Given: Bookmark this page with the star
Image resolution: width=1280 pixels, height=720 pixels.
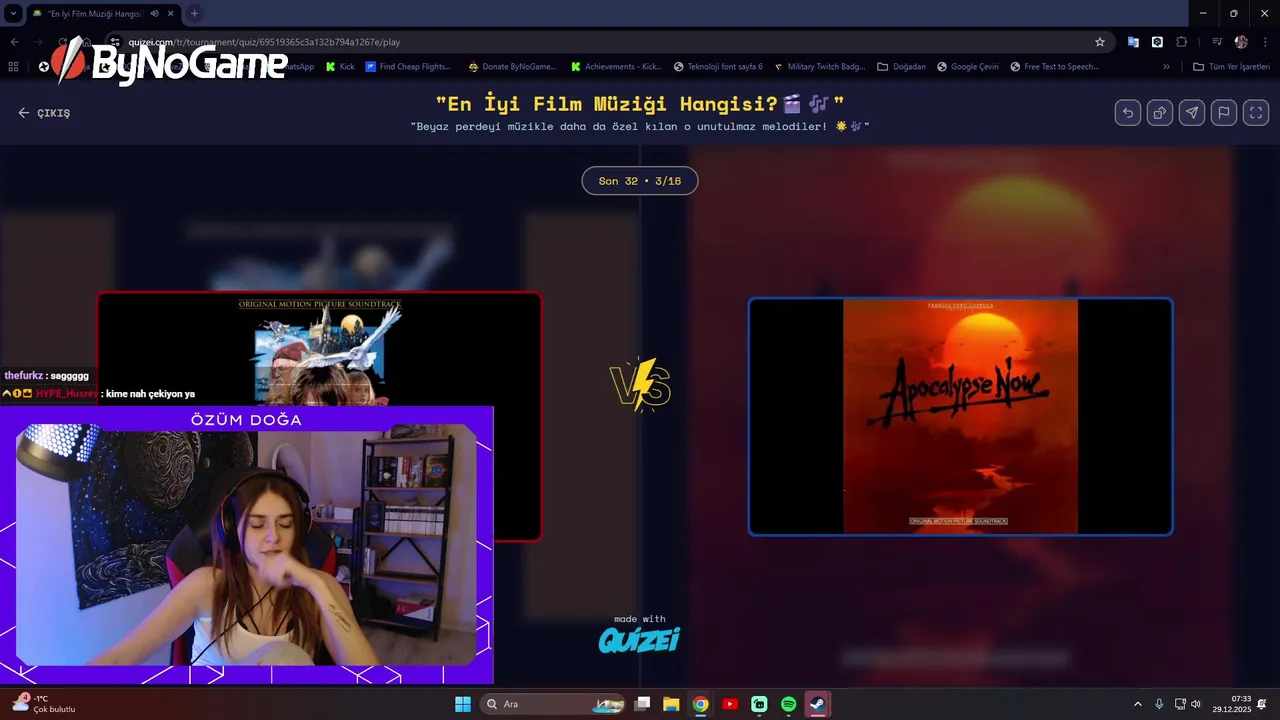Looking at the screenshot, I should pos(1100,42).
